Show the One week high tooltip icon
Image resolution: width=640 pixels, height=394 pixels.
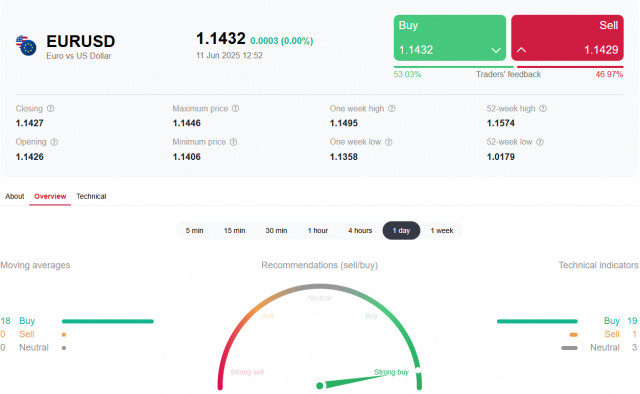click(x=391, y=109)
